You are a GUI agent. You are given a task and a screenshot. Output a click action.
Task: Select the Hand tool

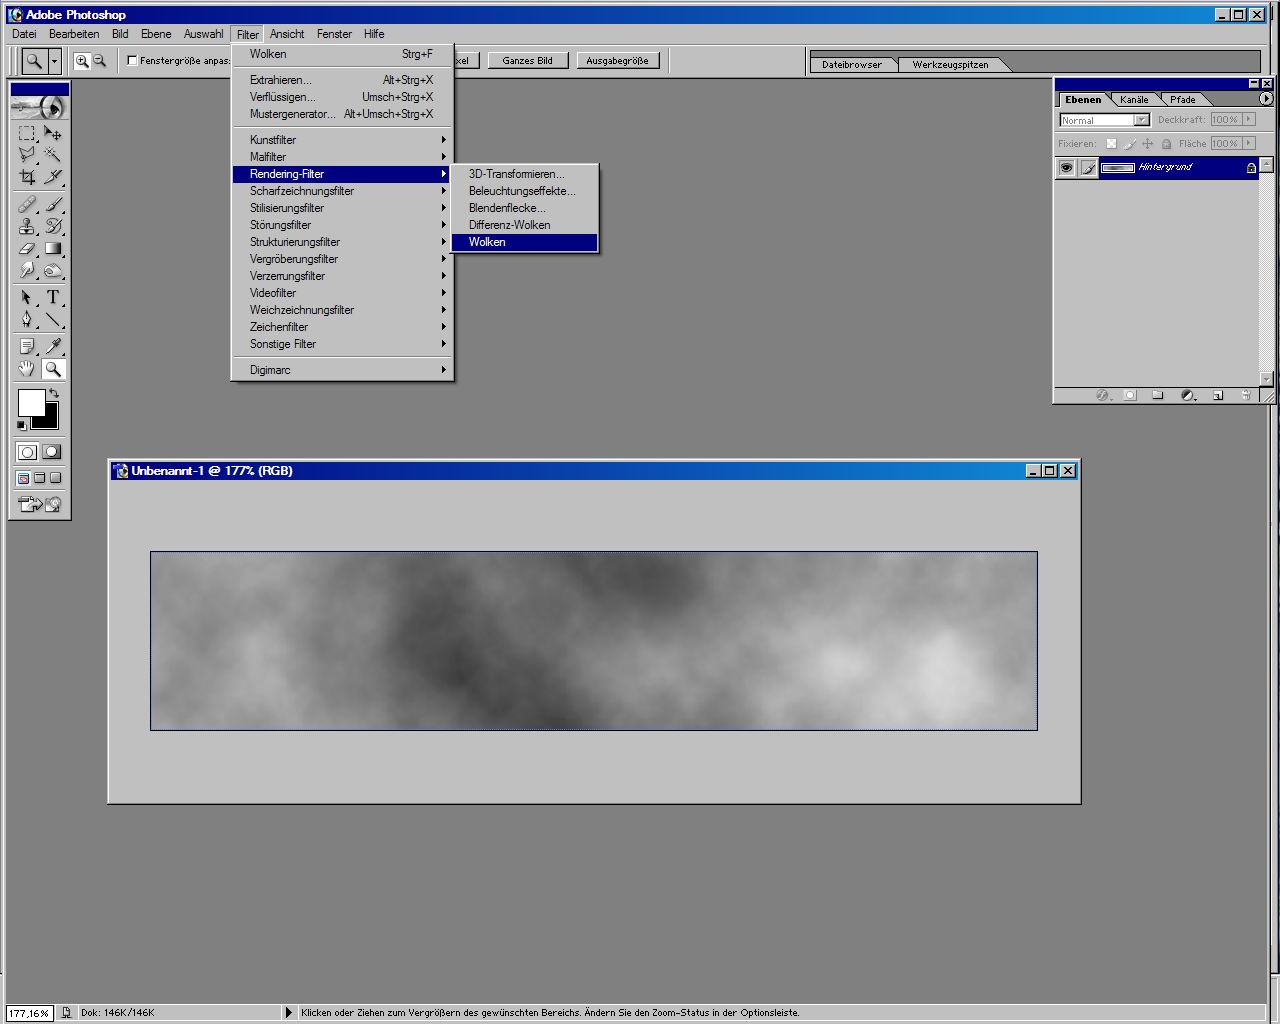pos(27,369)
